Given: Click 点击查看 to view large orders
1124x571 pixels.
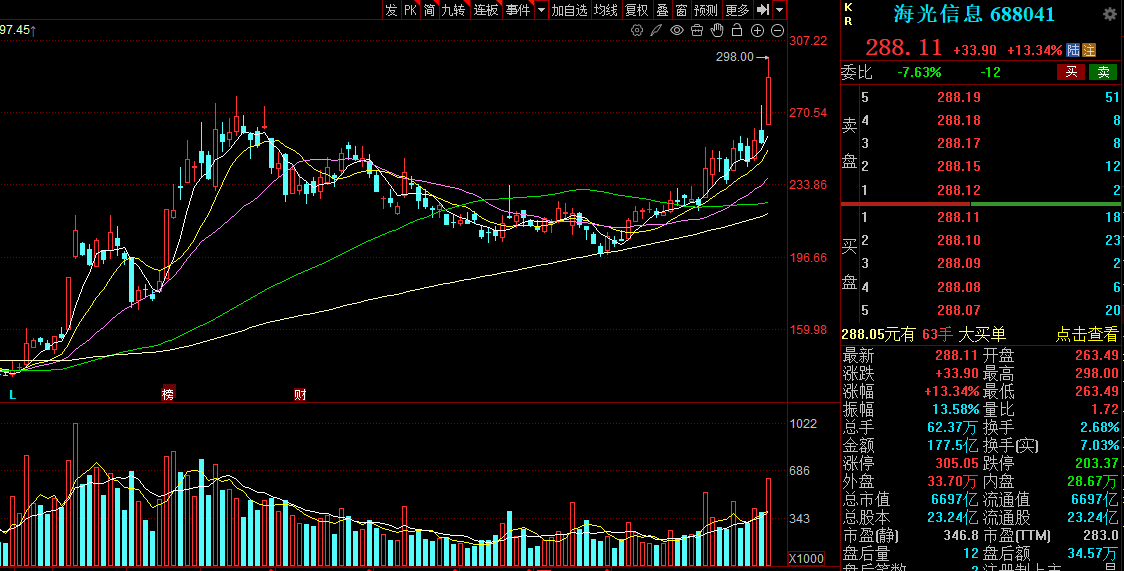Looking at the screenshot, I should pyautogui.click(x=1087, y=335).
